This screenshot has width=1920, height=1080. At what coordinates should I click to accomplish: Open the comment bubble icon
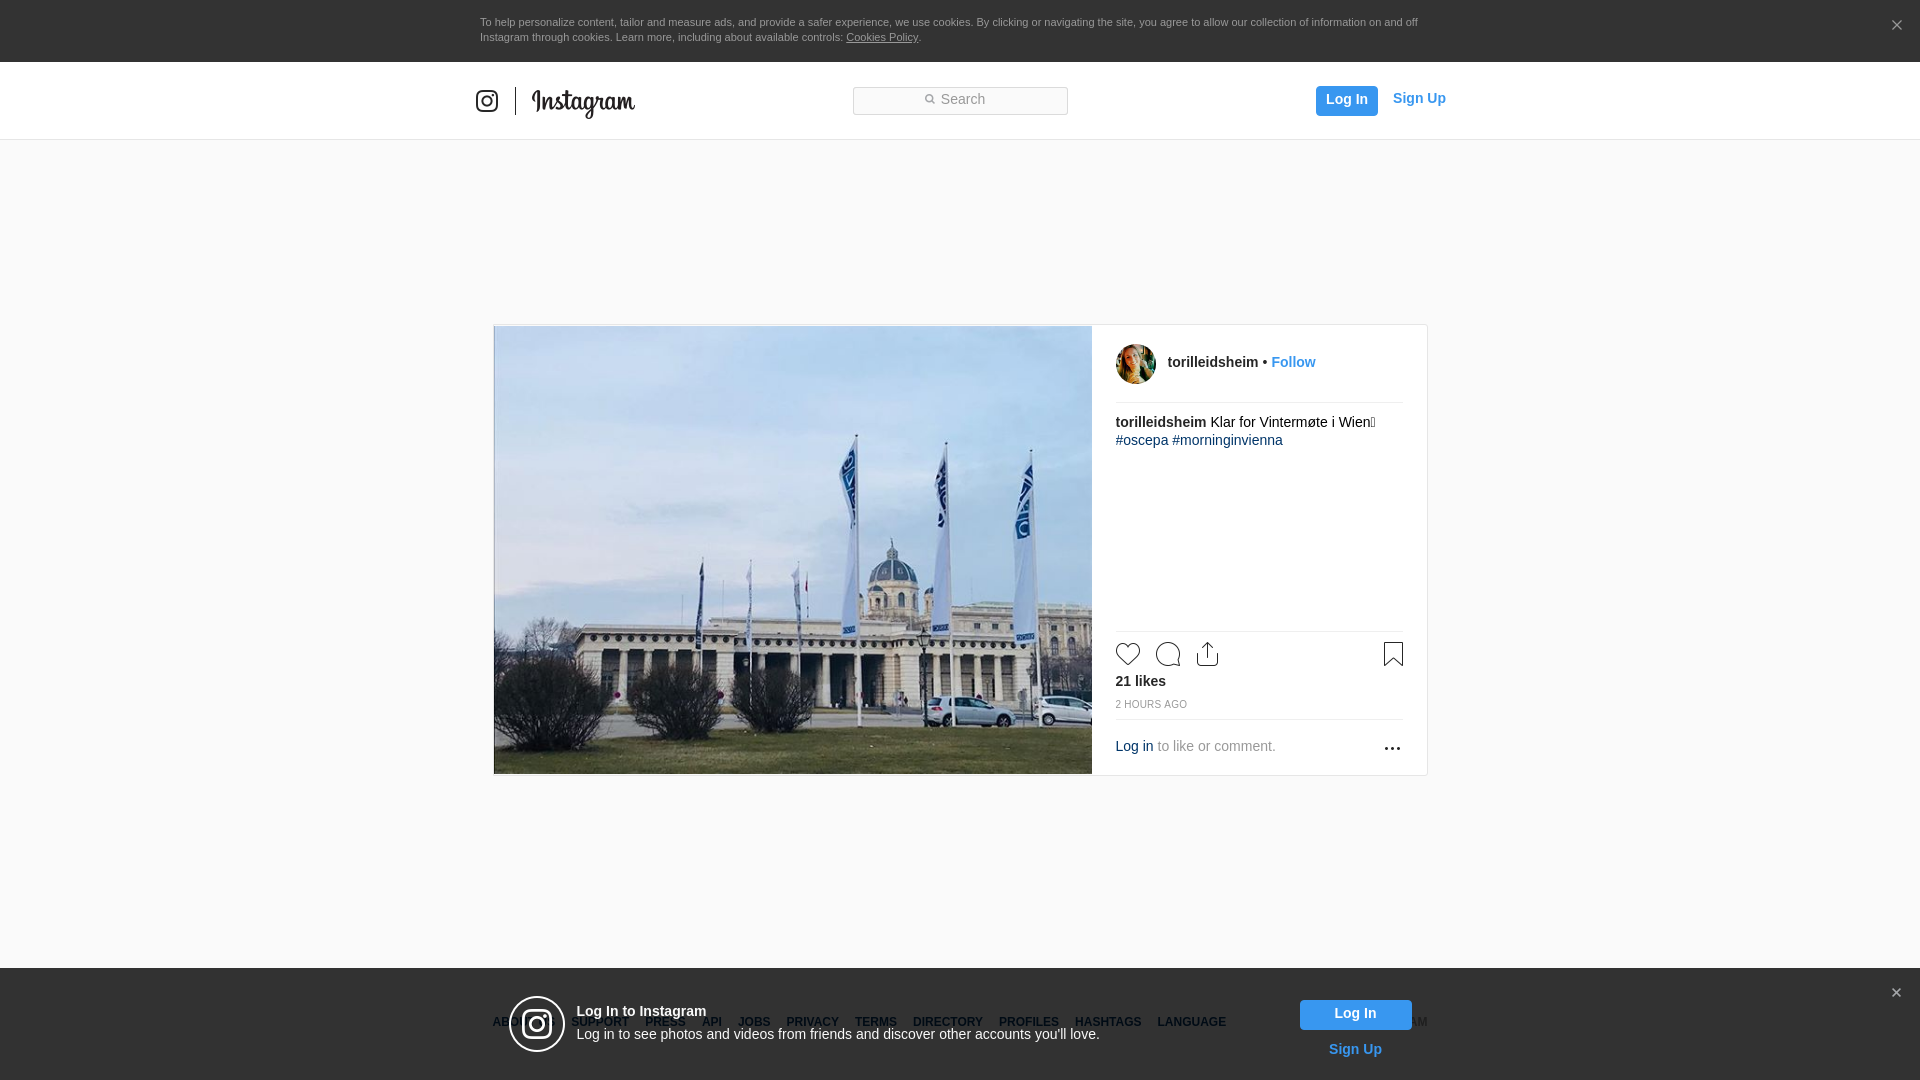tap(1168, 654)
